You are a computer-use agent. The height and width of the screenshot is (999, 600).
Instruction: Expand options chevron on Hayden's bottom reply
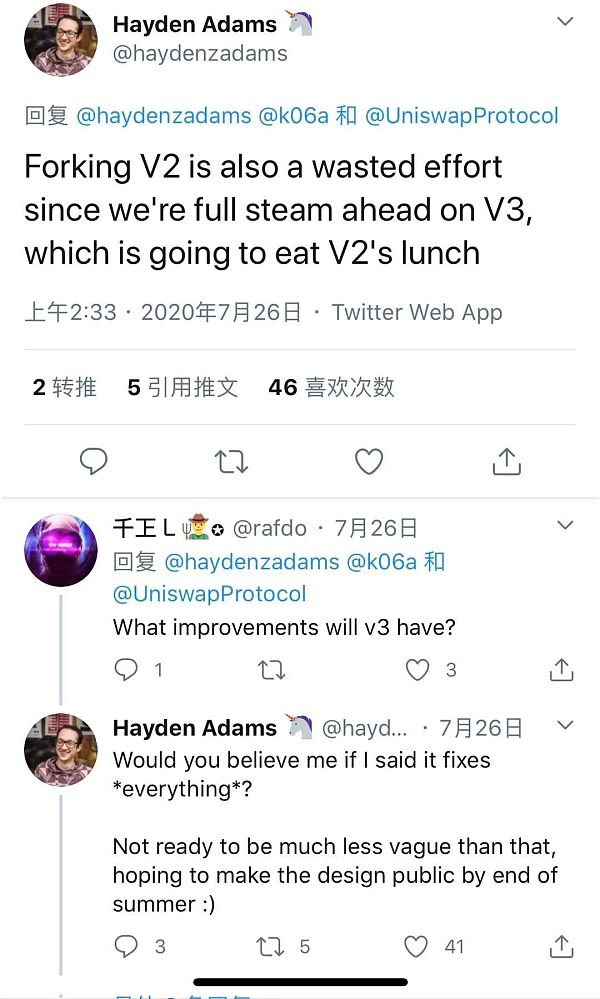(x=565, y=725)
